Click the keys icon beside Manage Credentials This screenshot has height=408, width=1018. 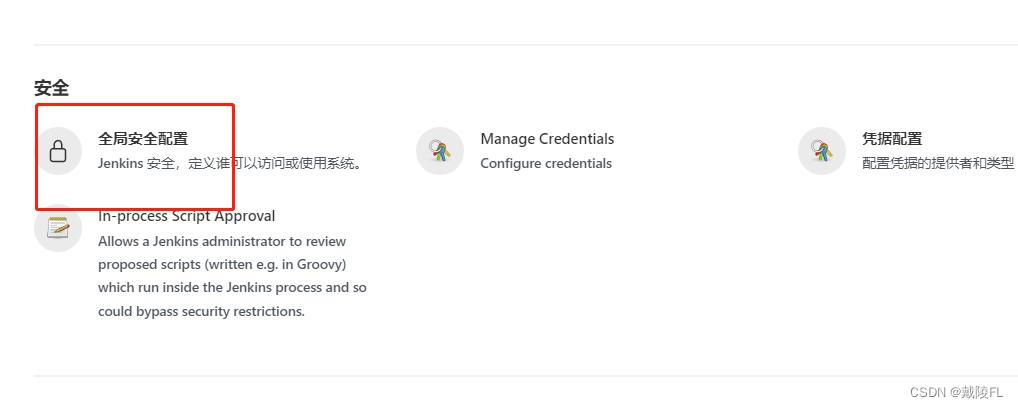coord(440,151)
